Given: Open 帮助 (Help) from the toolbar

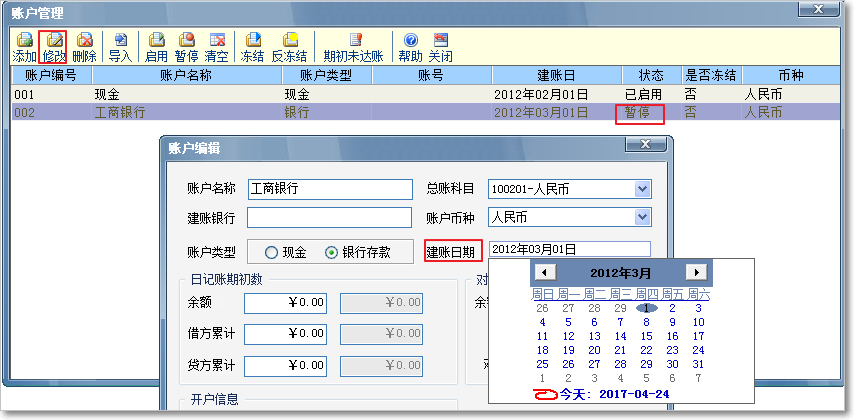Looking at the screenshot, I should tap(410, 47).
